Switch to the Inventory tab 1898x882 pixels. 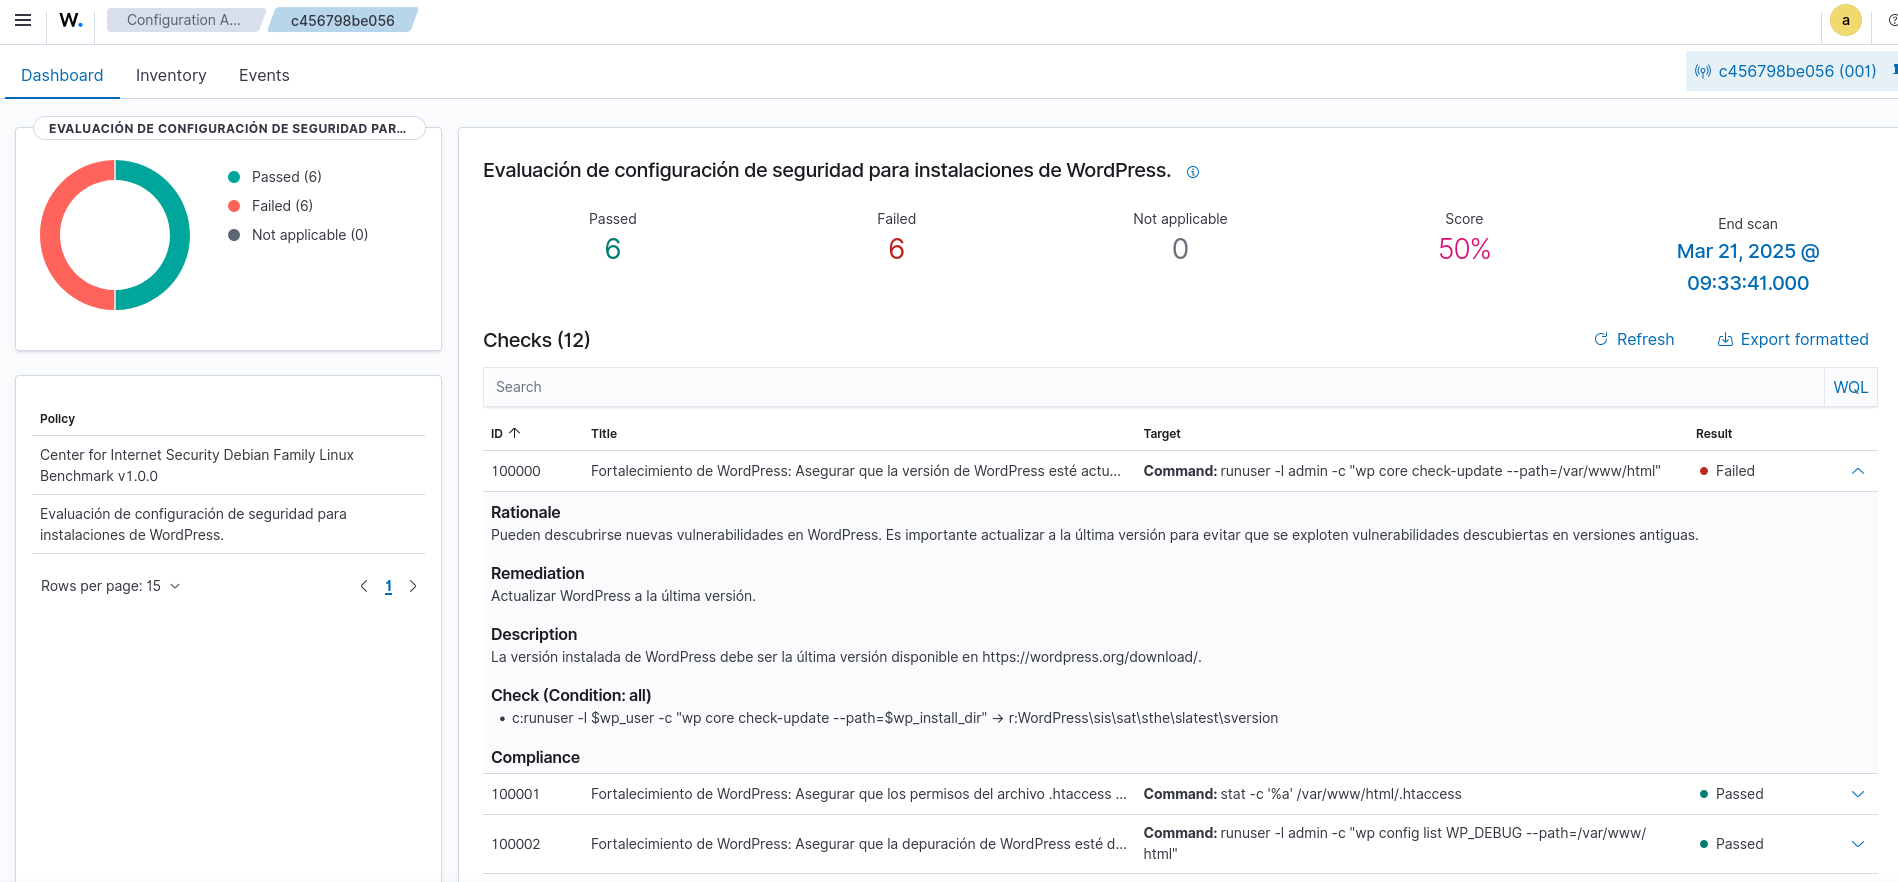click(171, 75)
